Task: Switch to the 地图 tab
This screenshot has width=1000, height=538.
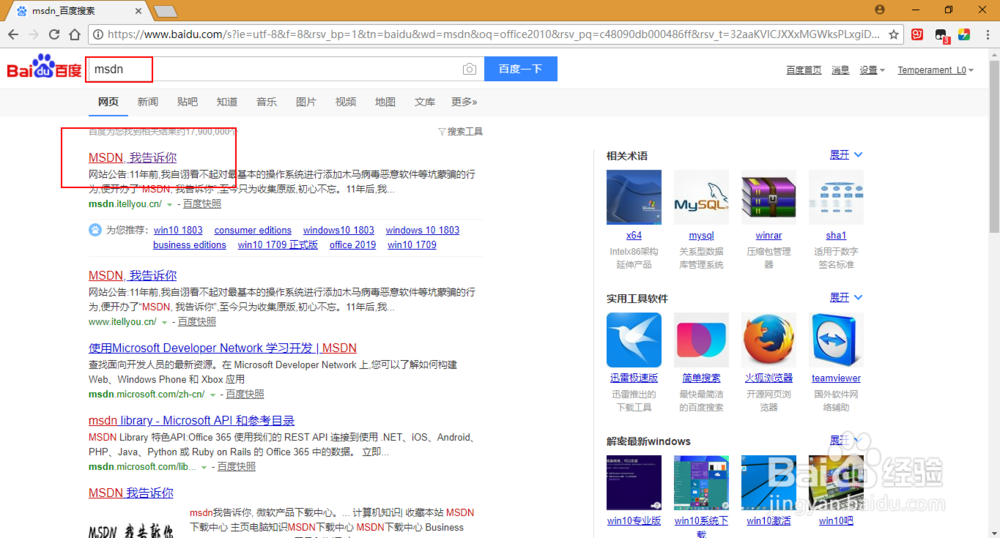Action: click(385, 102)
